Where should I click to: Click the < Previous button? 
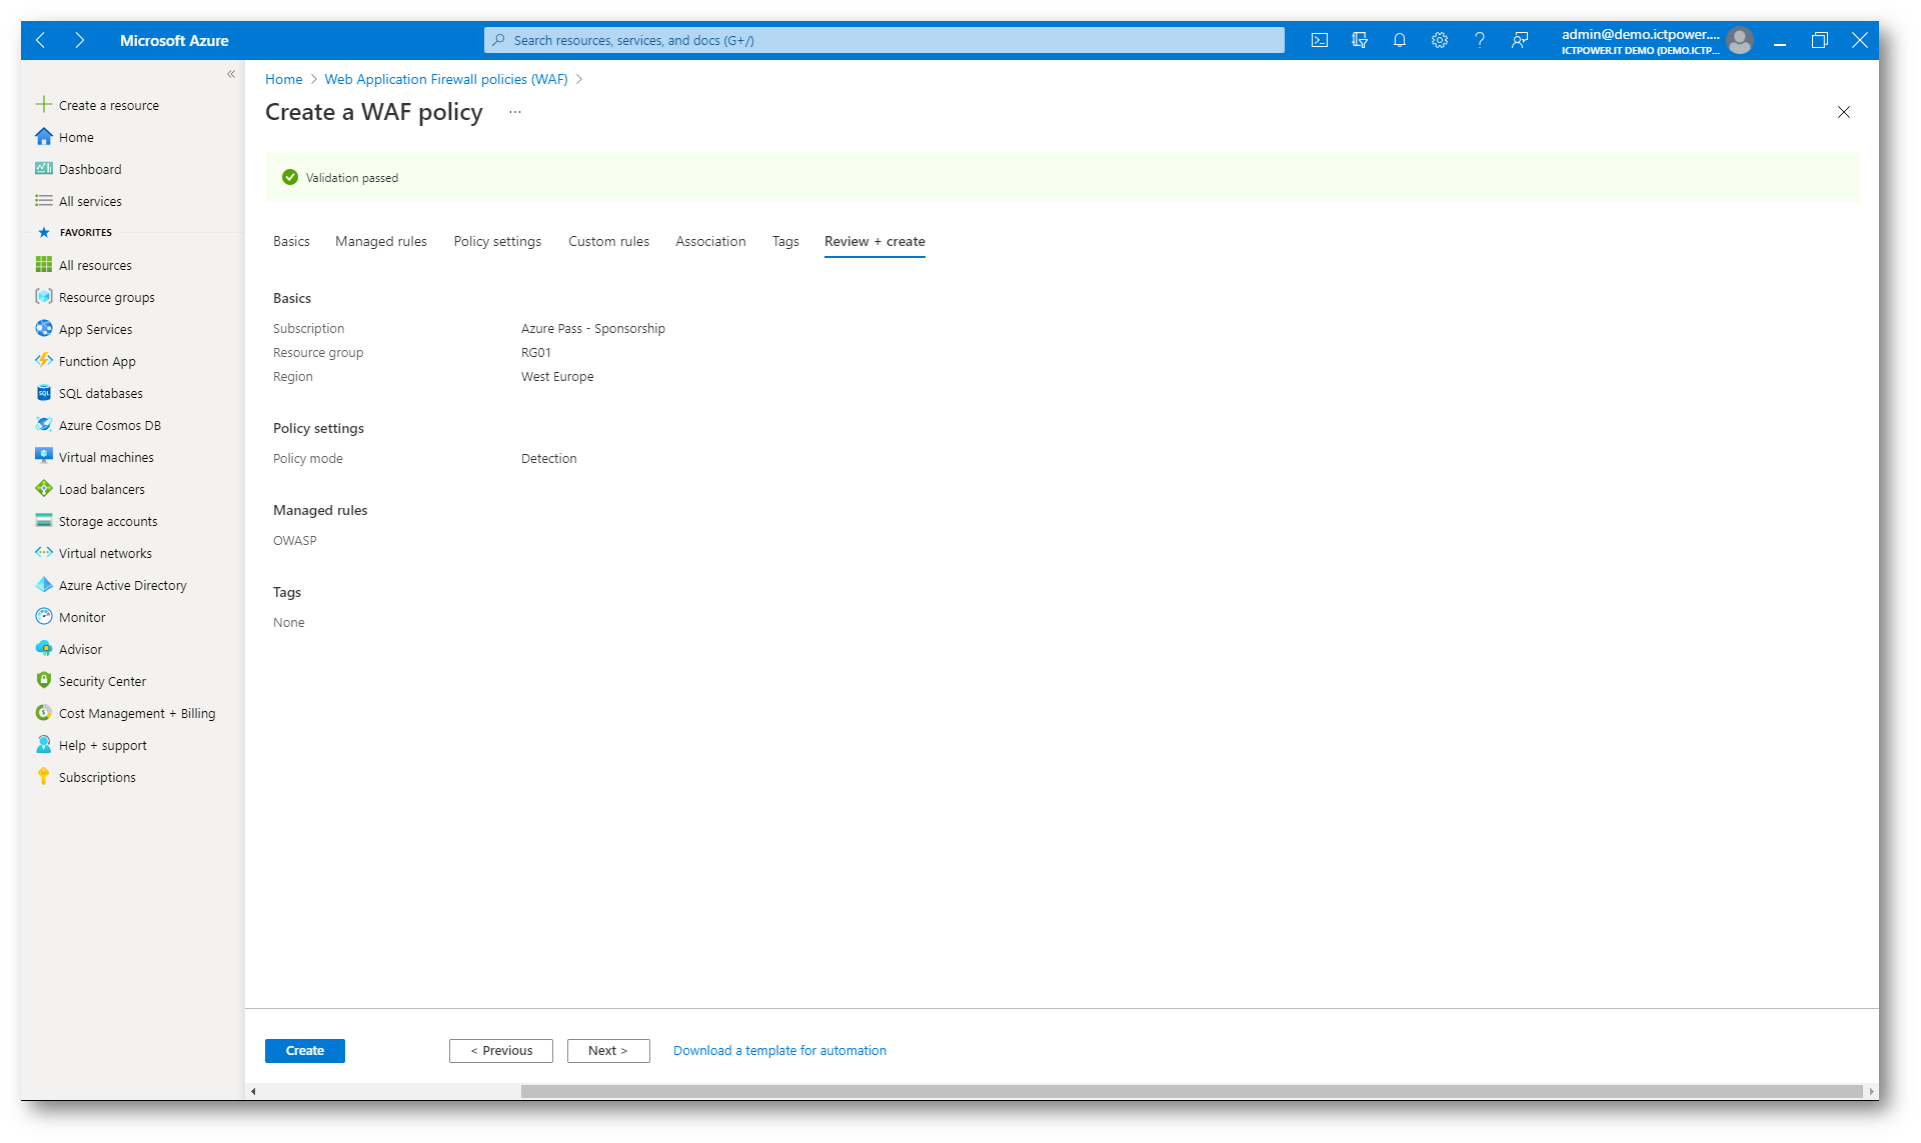pyautogui.click(x=501, y=1050)
